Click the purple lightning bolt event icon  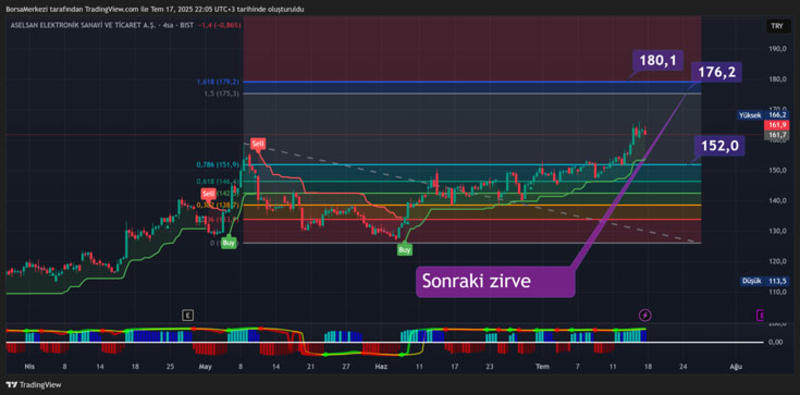pyautogui.click(x=645, y=315)
